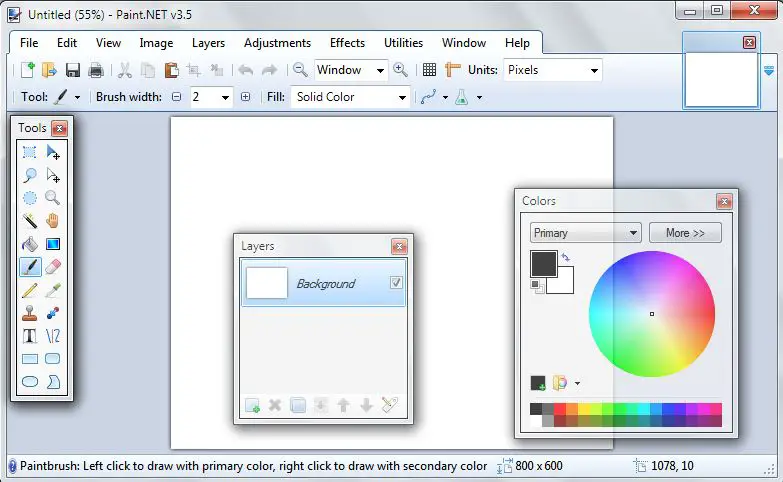This screenshot has height=482, width=783.
Task: Select the Gradient tool
Action: 53,244
